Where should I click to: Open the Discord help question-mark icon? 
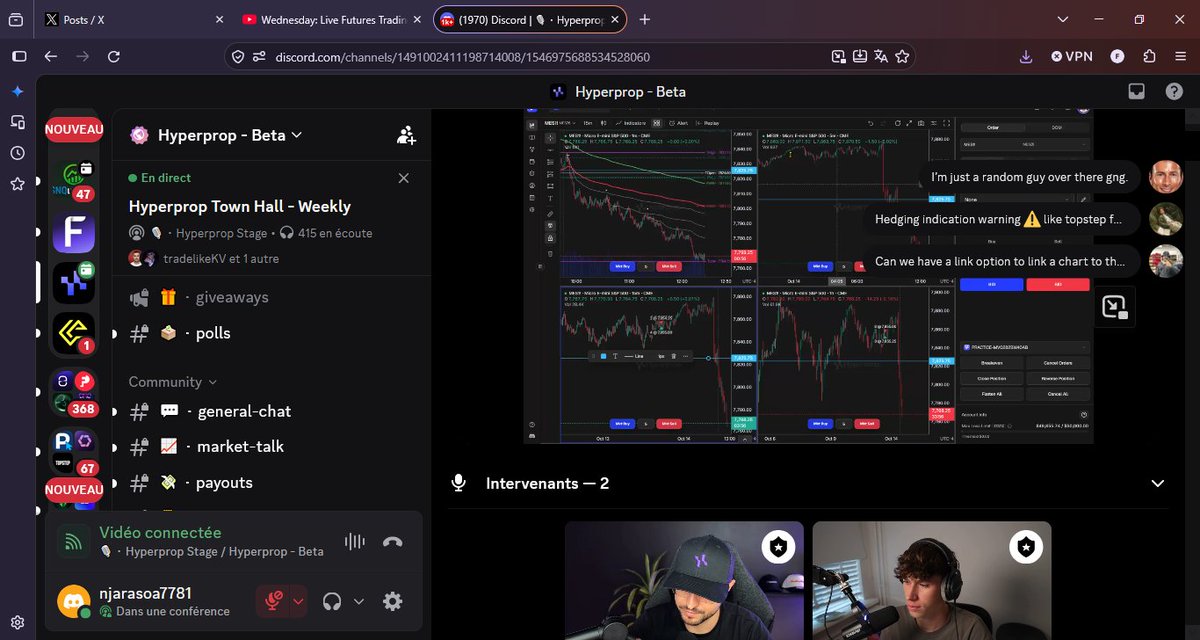pos(1174,91)
